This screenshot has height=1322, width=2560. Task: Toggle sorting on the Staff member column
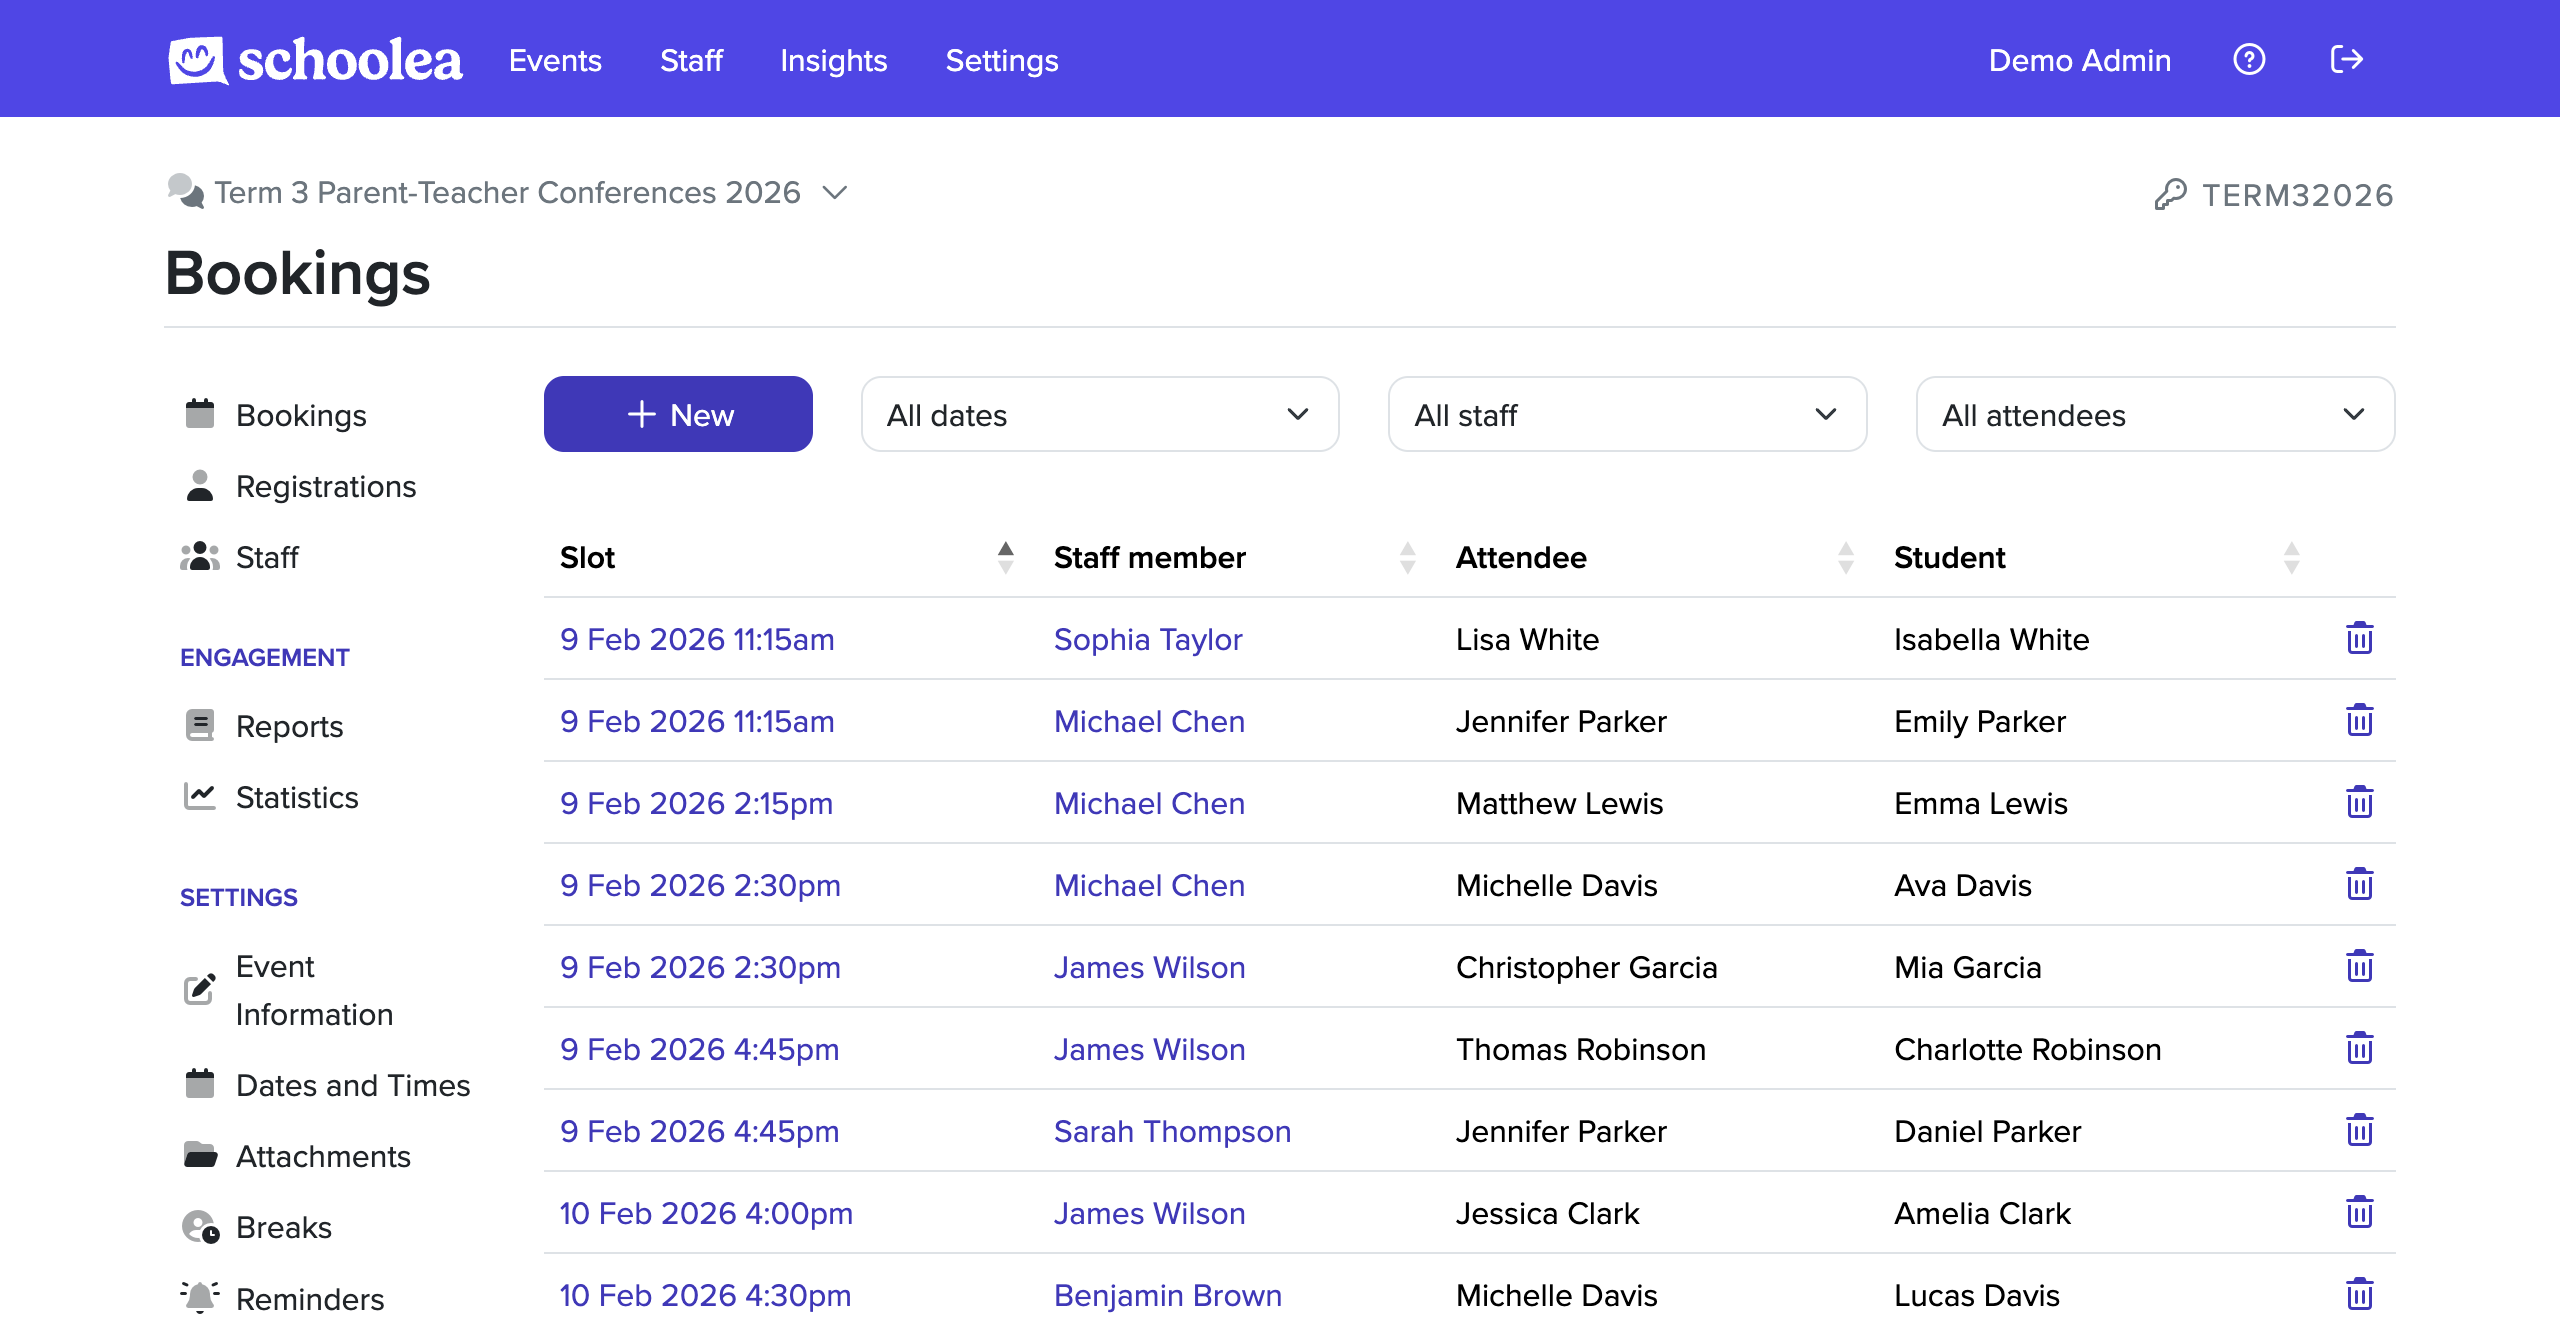point(1408,557)
